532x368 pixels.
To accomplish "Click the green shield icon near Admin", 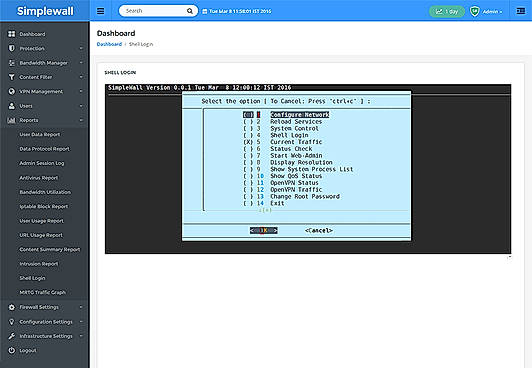I will click(x=475, y=12).
